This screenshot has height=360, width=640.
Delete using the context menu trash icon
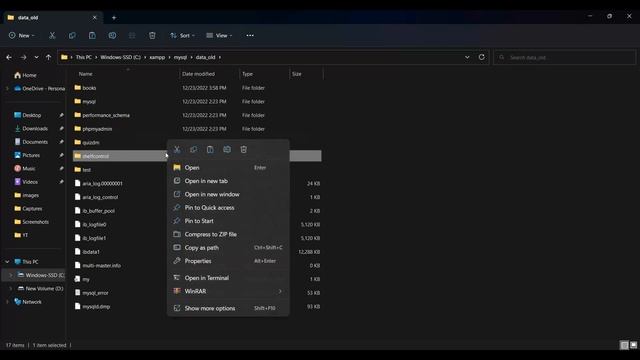[244, 149]
